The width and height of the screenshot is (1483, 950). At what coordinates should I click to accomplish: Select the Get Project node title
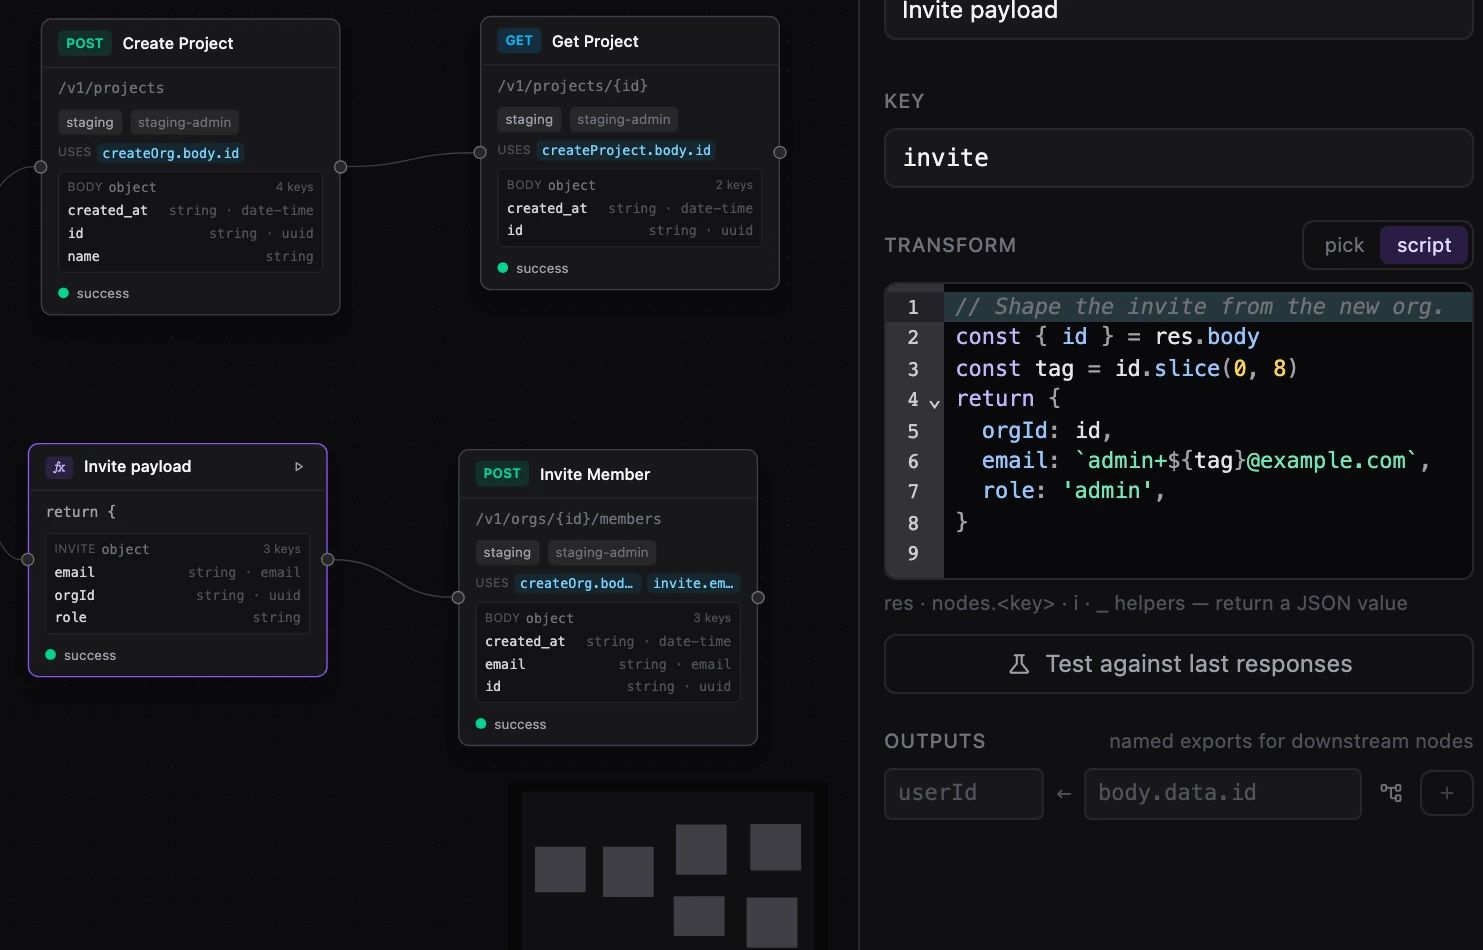coord(595,41)
